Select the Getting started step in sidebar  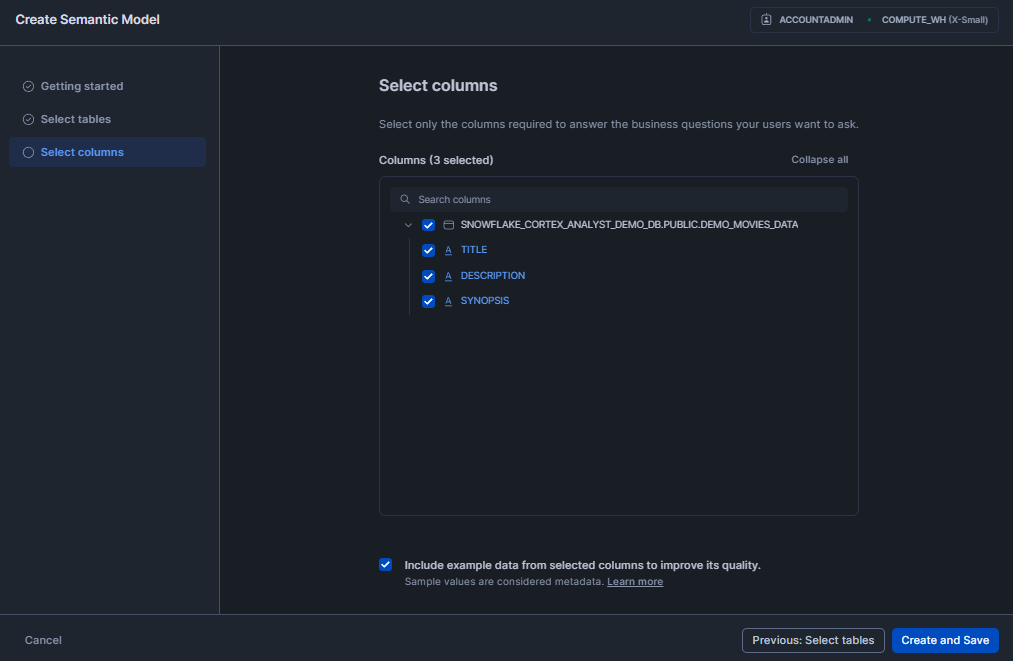pos(82,86)
